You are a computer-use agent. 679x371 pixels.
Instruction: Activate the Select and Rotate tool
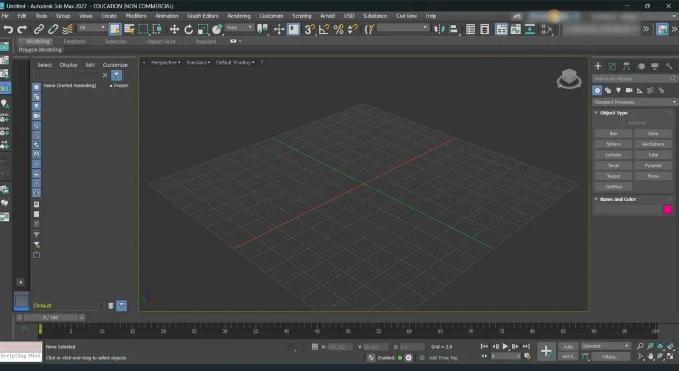coord(188,29)
